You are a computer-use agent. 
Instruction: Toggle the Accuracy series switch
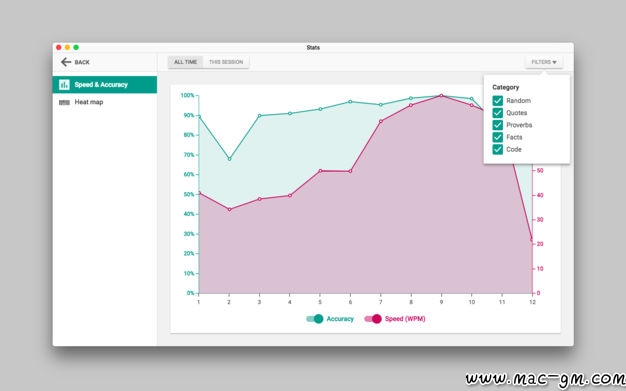(x=315, y=319)
